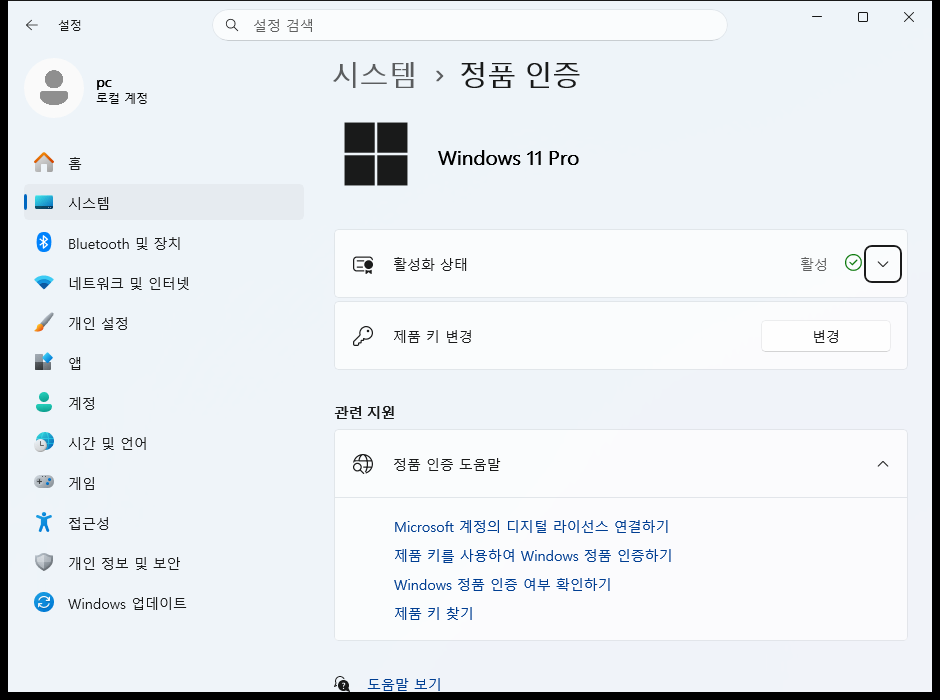Minimize the 설정 window

[817, 17]
